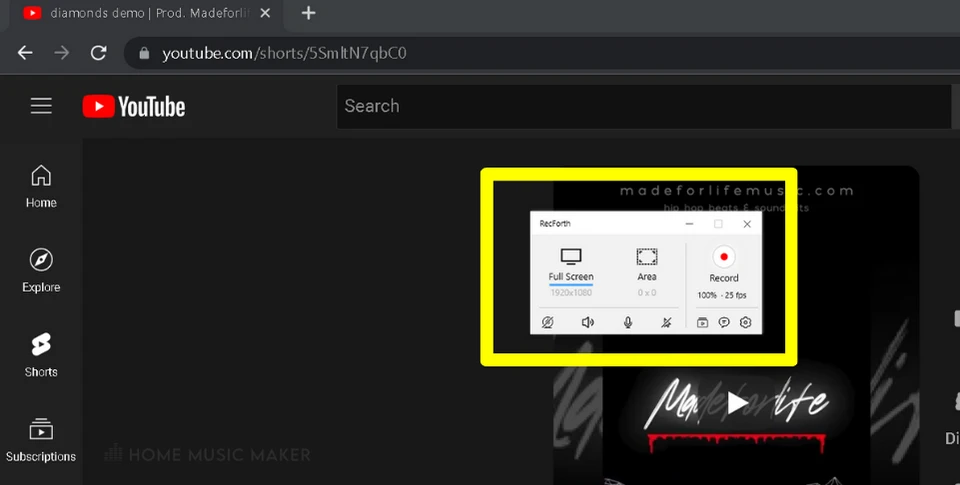Click the 1920x1080 resolution text
960x485 pixels.
(571, 293)
